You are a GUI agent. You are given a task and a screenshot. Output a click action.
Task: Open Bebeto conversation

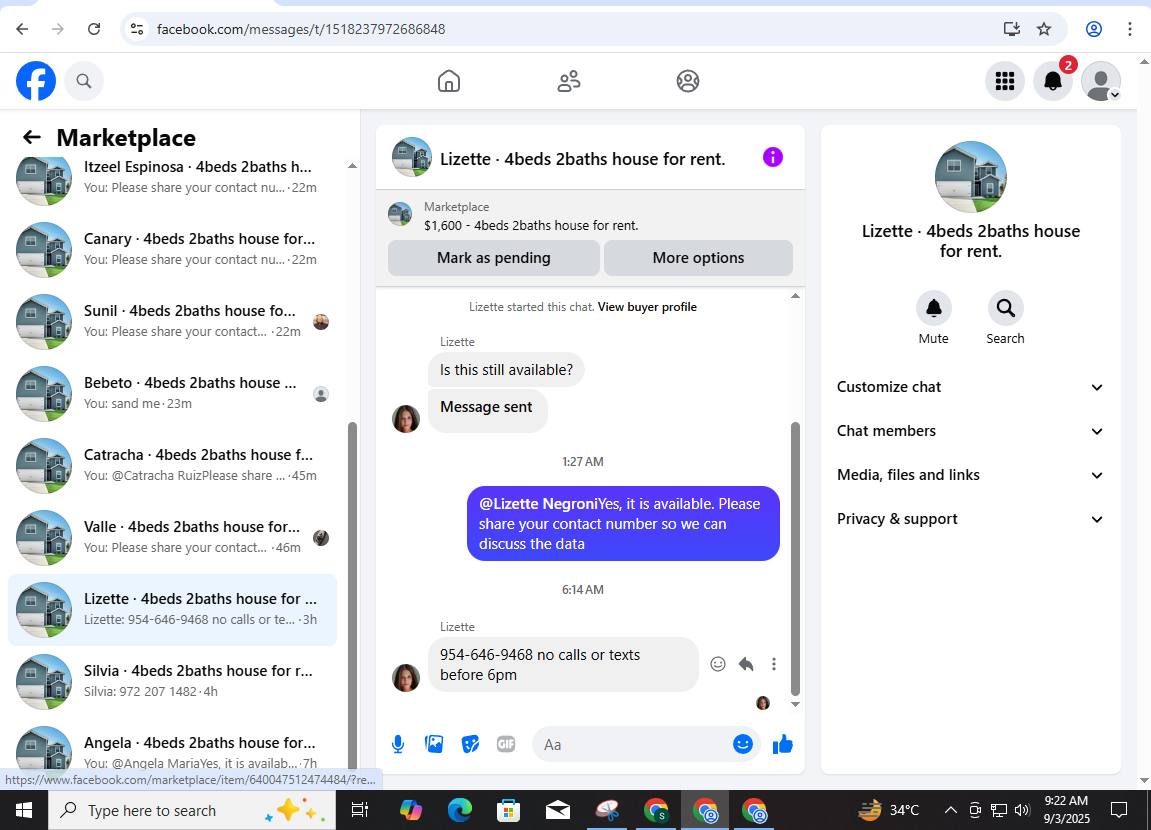173,393
